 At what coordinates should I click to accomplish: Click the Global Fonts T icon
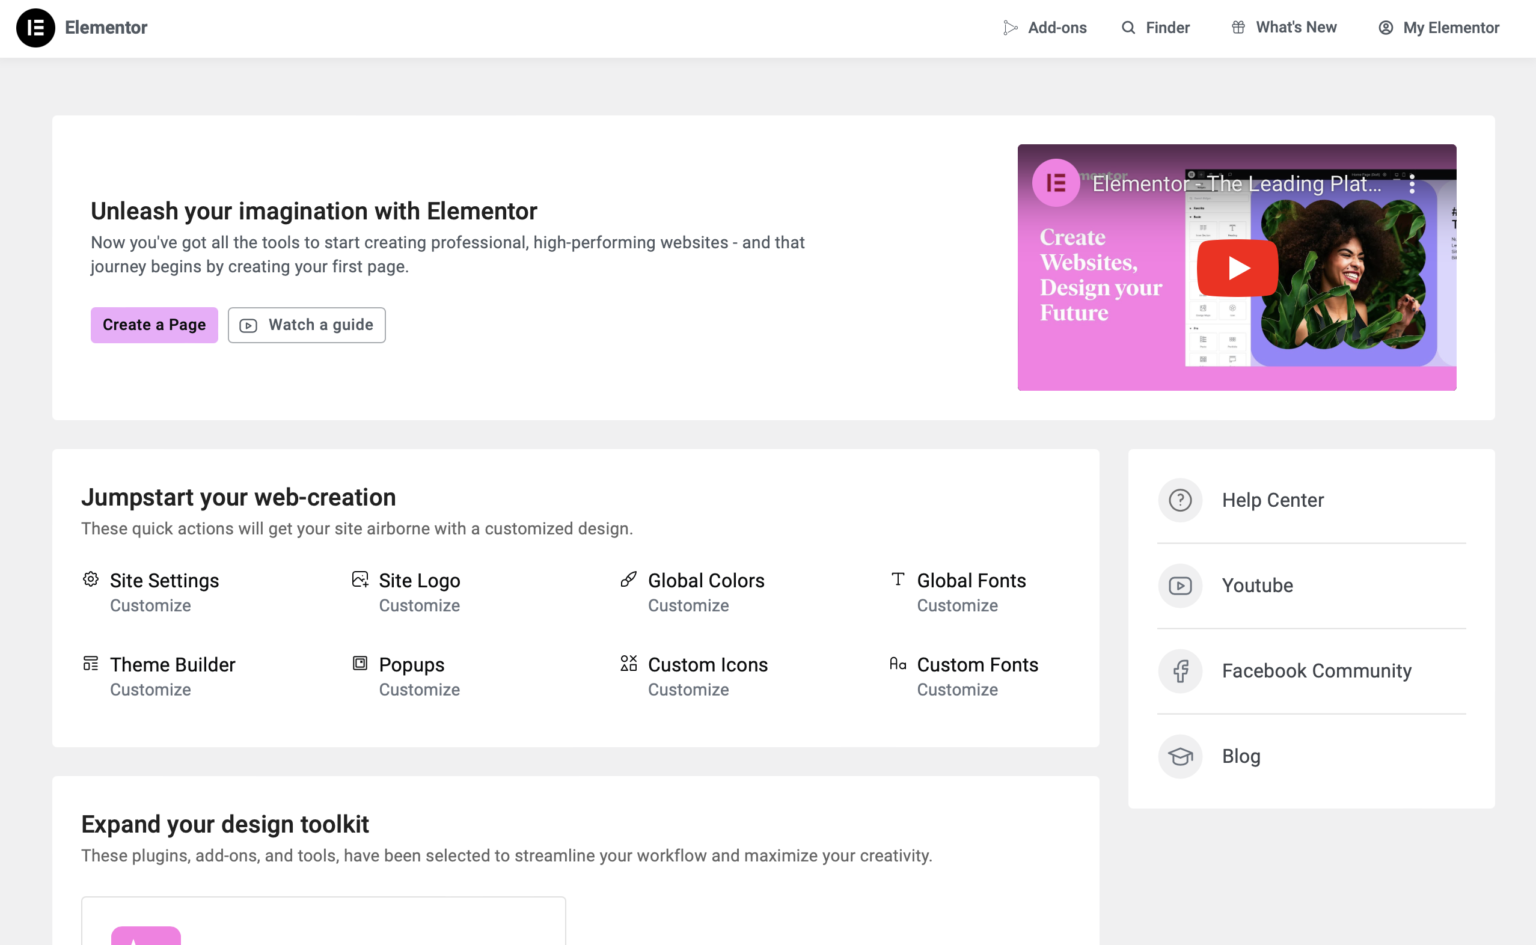[x=898, y=579]
